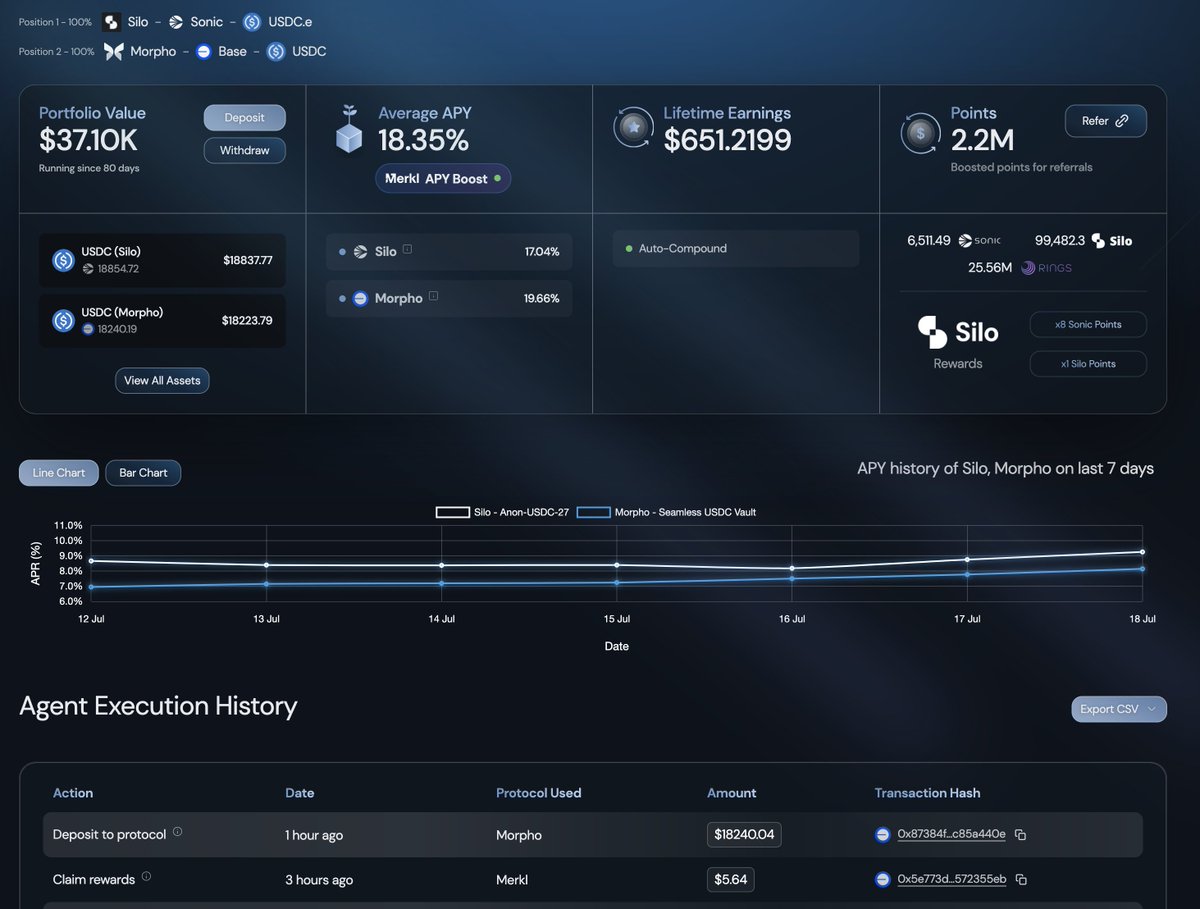Image resolution: width=1200 pixels, height=909 pixels.
Task: Click the $5.64 amount badge
Action: point(730,880)
